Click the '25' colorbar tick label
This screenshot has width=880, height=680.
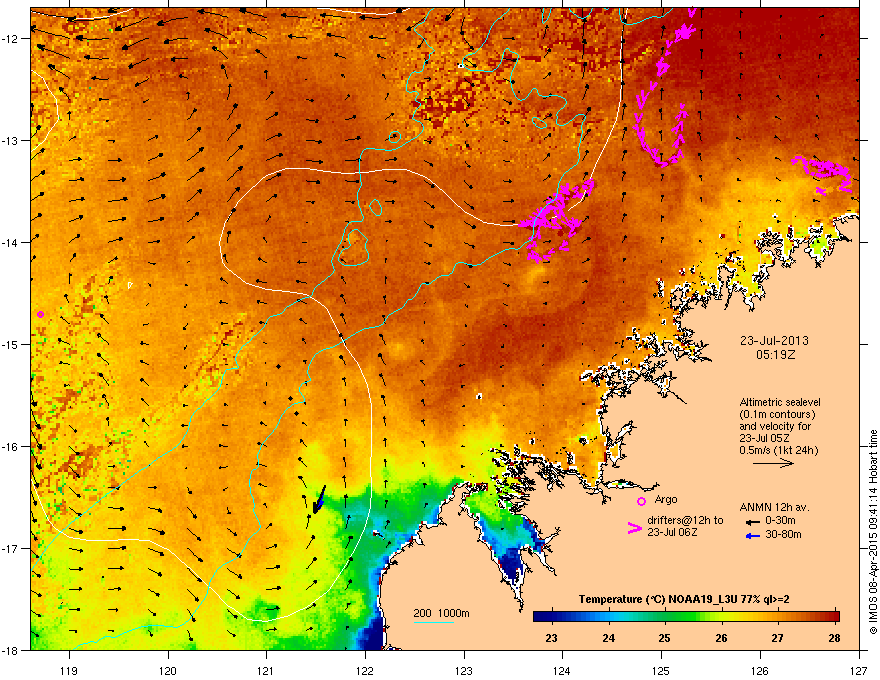[664, 638]
